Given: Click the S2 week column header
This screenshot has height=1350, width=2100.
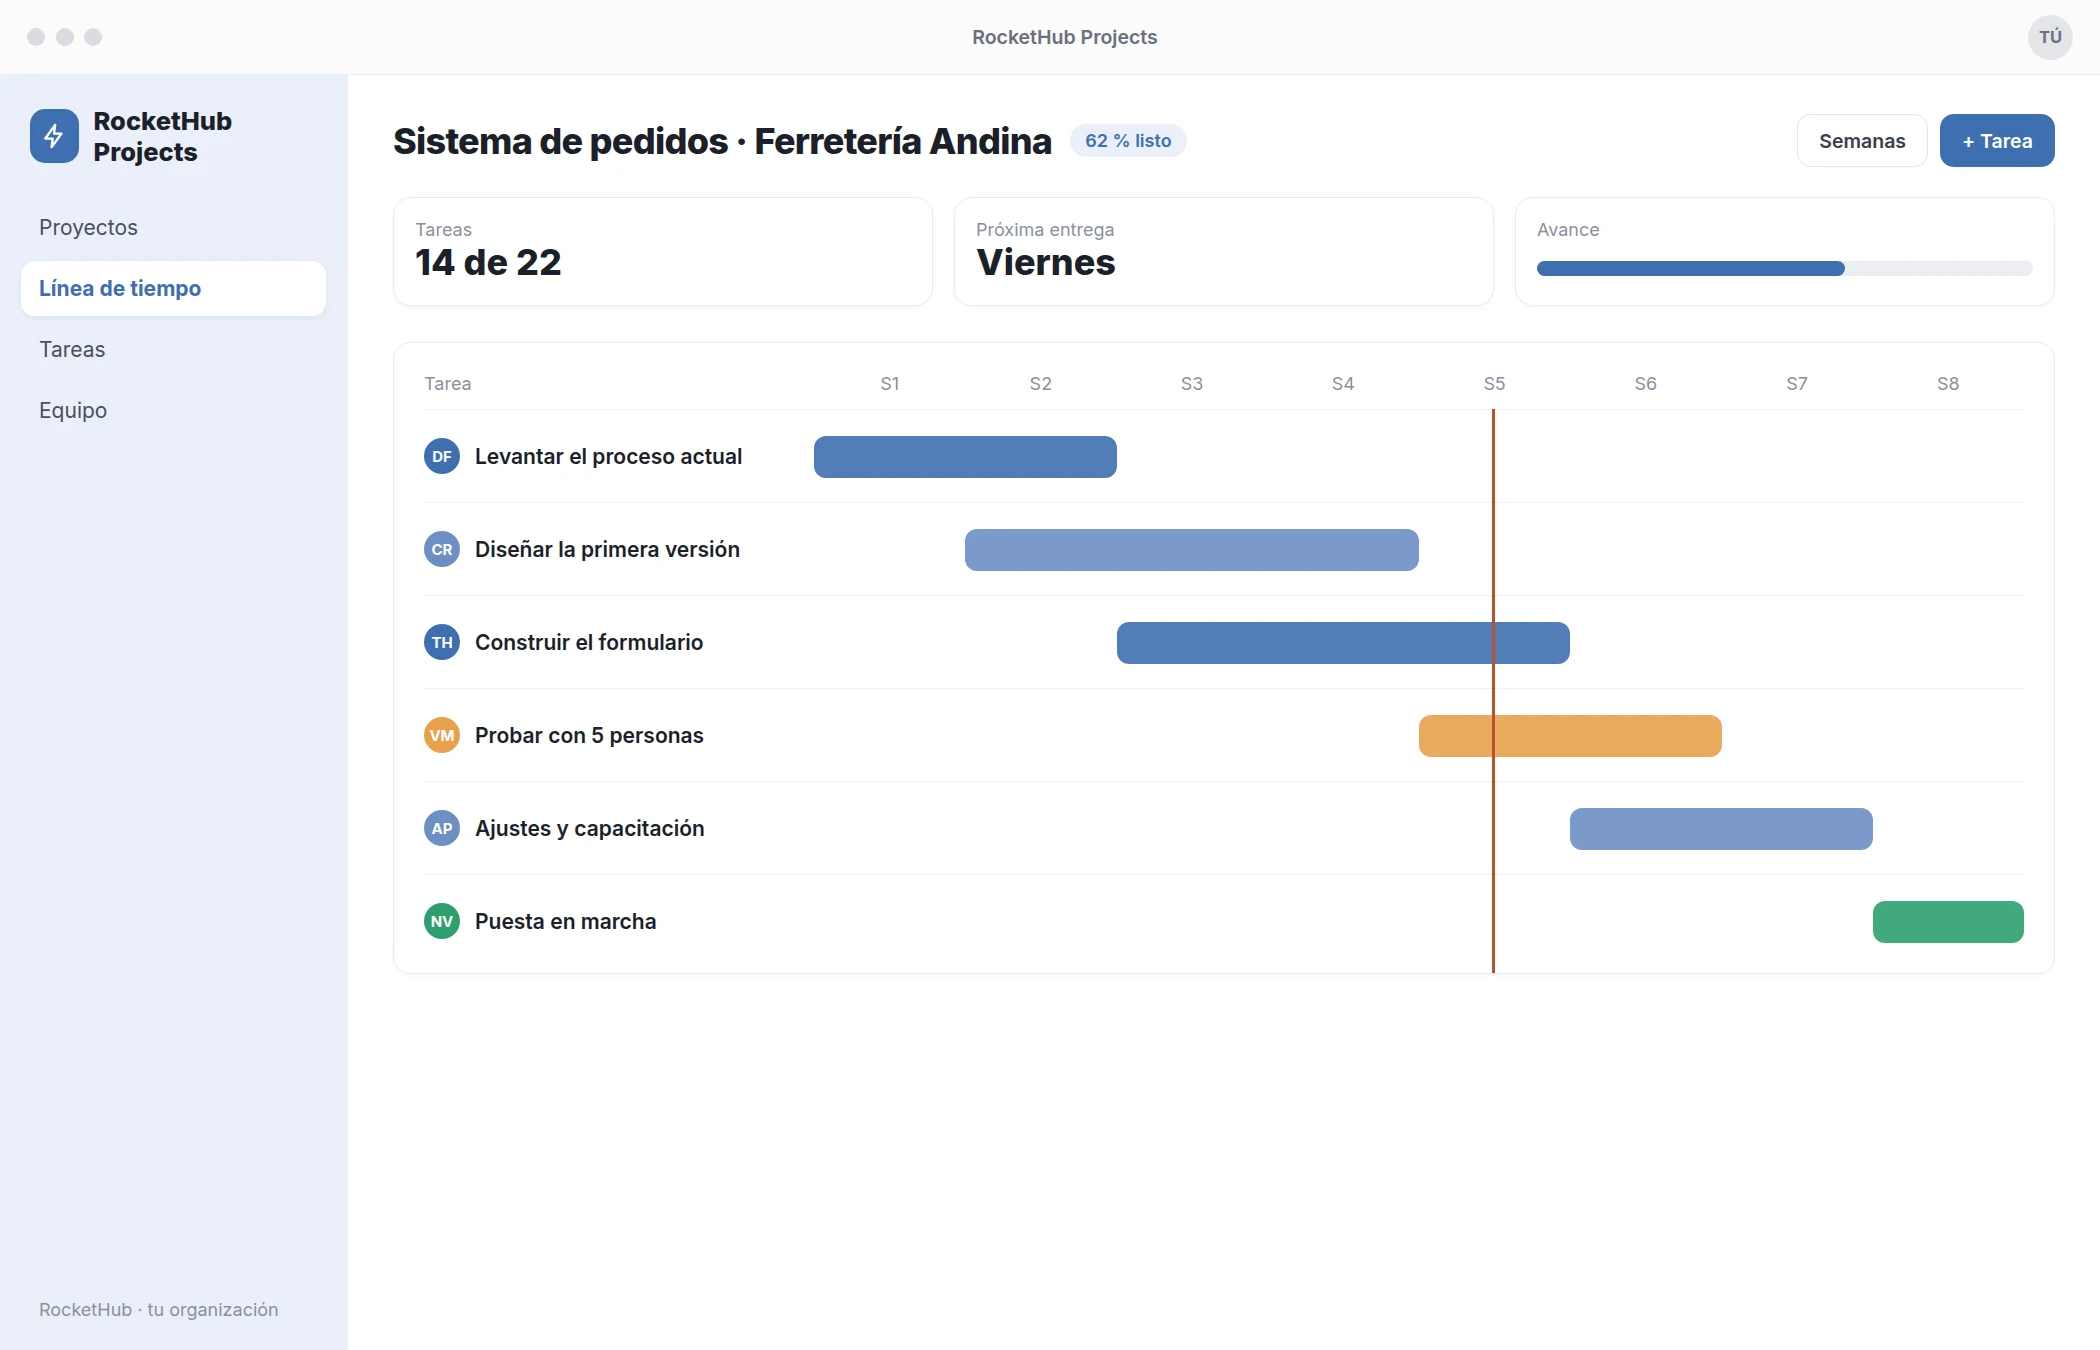Looking at the screenshot, I should 1041,384.
